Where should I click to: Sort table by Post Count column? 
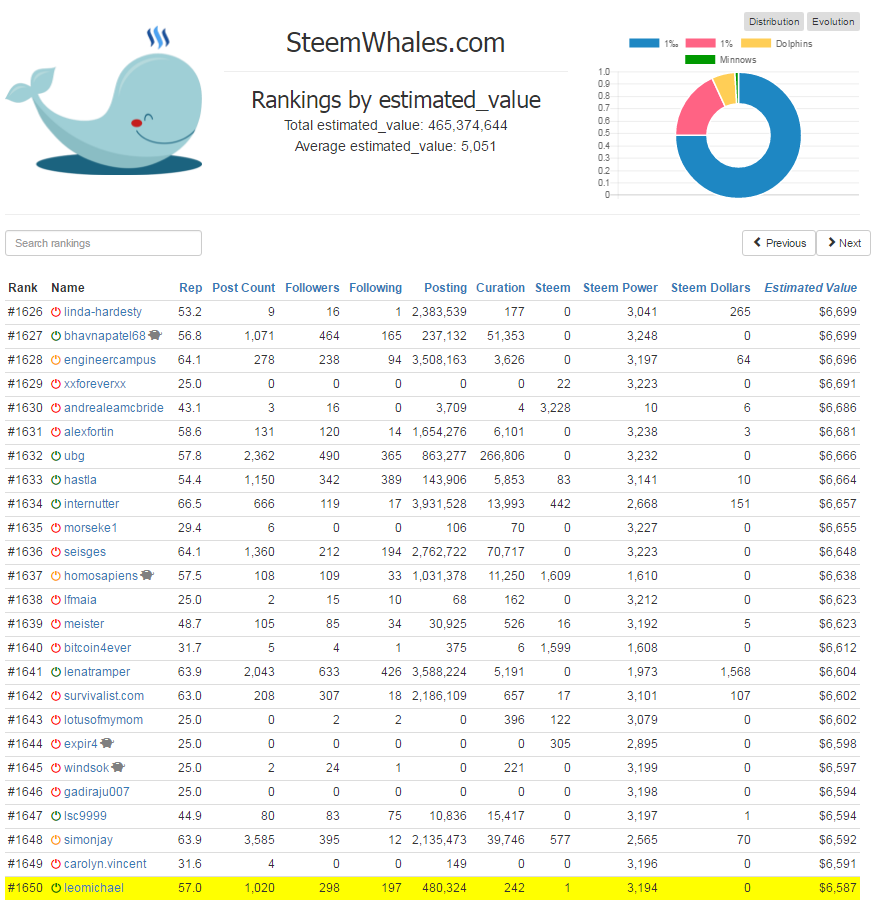243,287
